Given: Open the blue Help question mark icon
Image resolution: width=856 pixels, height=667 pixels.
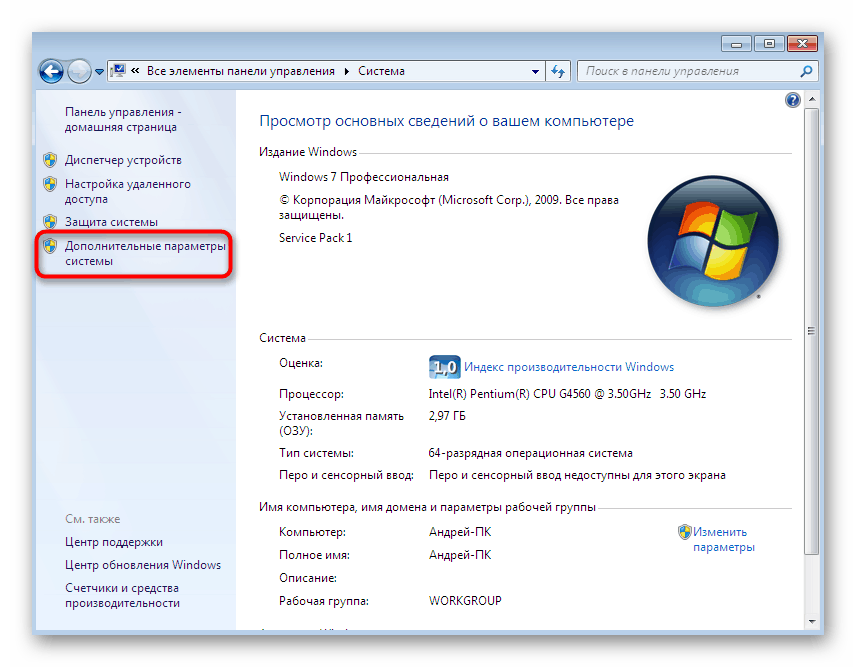Looking at the screenshot, I should (x=792, y=100).
